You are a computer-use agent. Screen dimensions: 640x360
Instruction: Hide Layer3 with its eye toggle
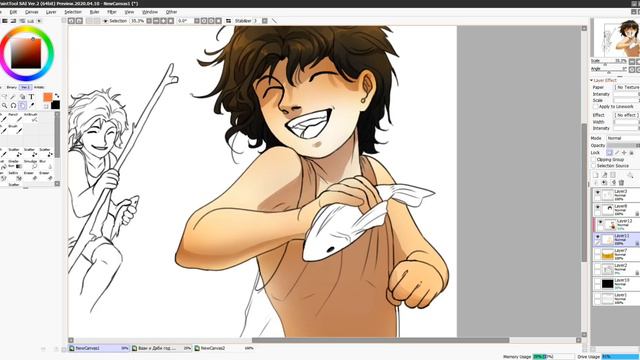pos(598,193)
